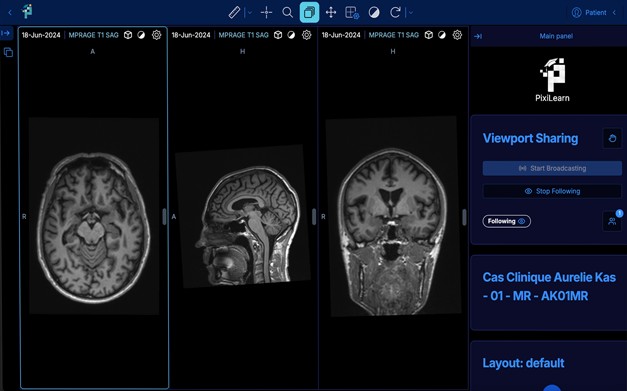Click the PixiLearn logo in top bar

coord(27,12)
